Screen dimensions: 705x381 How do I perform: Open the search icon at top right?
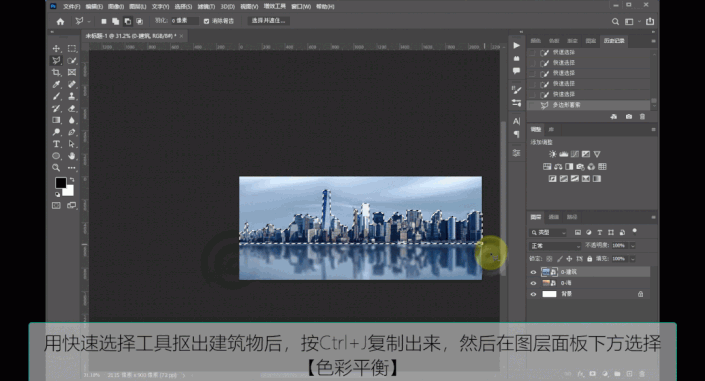point(615,21)
